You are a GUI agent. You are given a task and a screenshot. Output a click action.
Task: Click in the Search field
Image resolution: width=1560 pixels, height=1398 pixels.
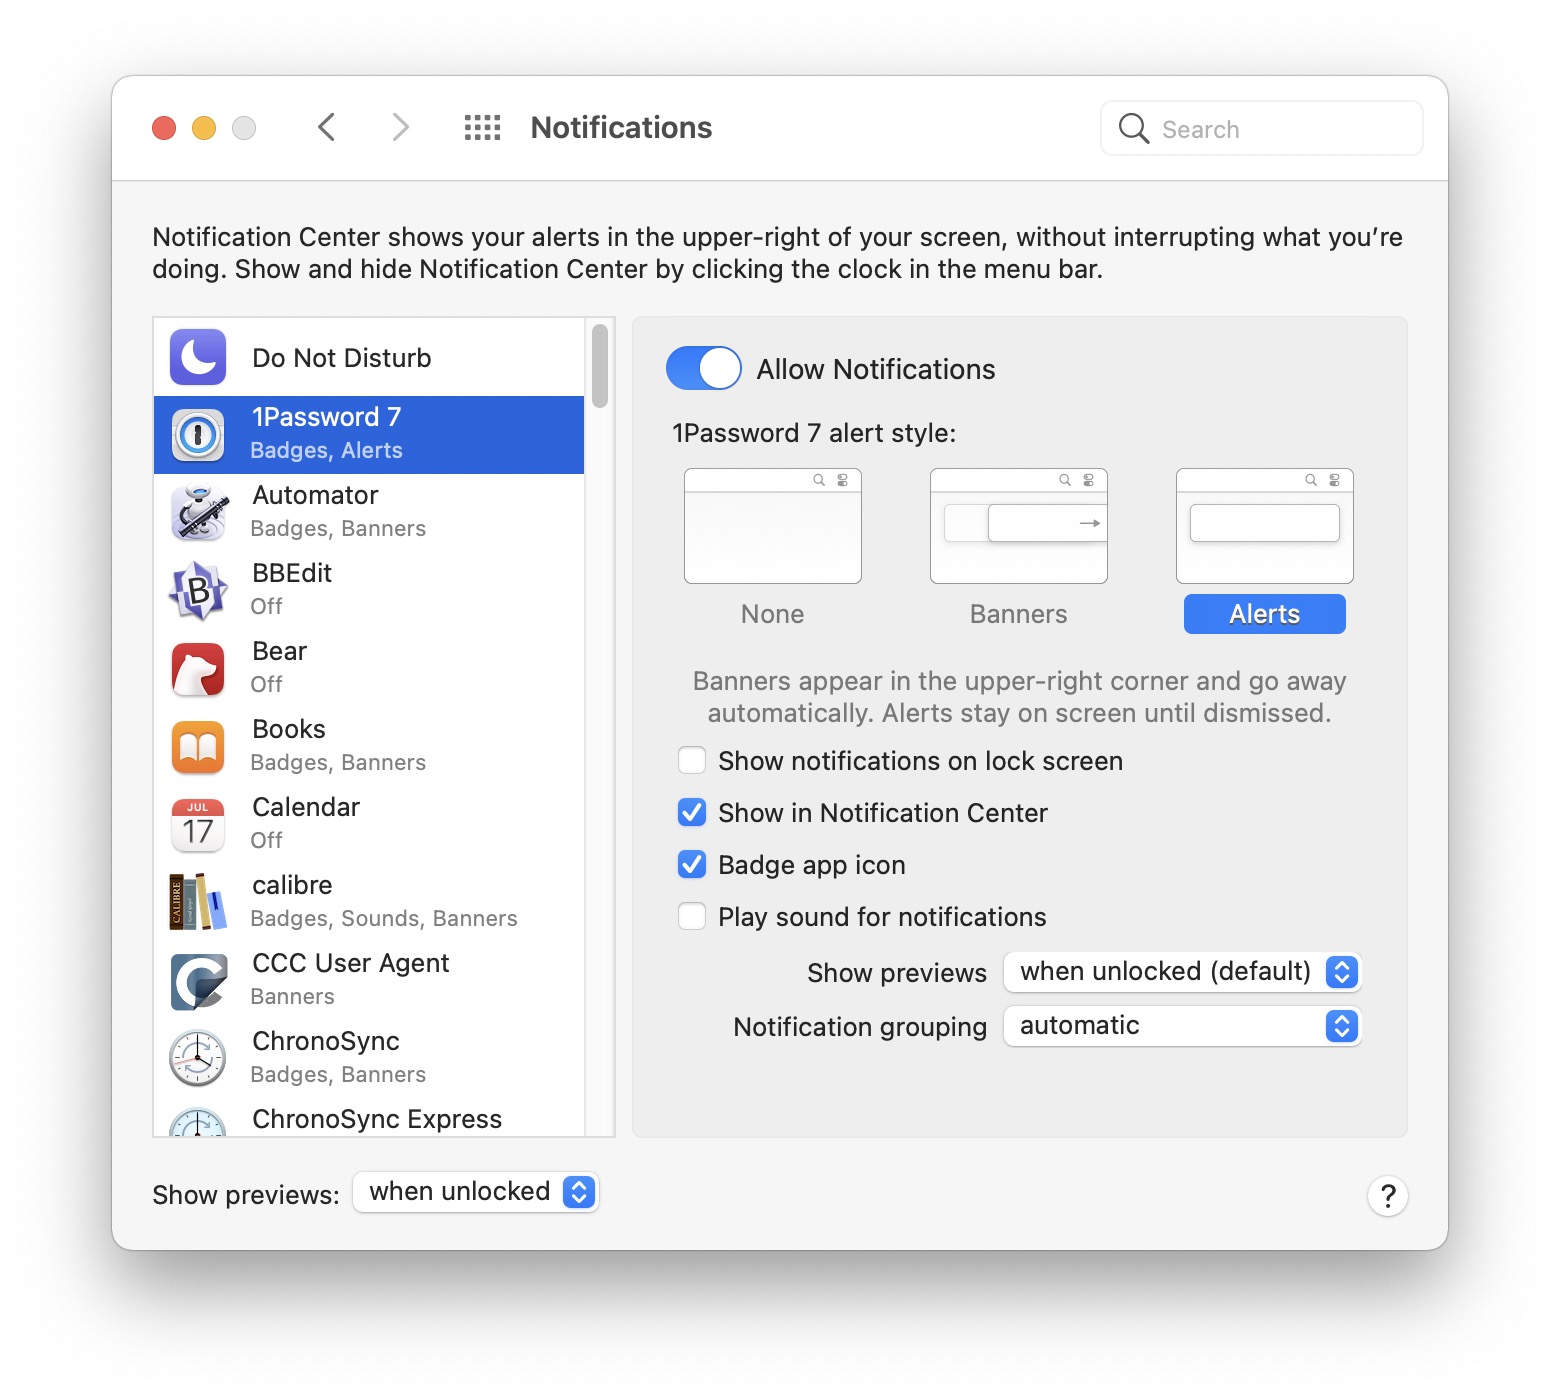tap(1262, 128)
